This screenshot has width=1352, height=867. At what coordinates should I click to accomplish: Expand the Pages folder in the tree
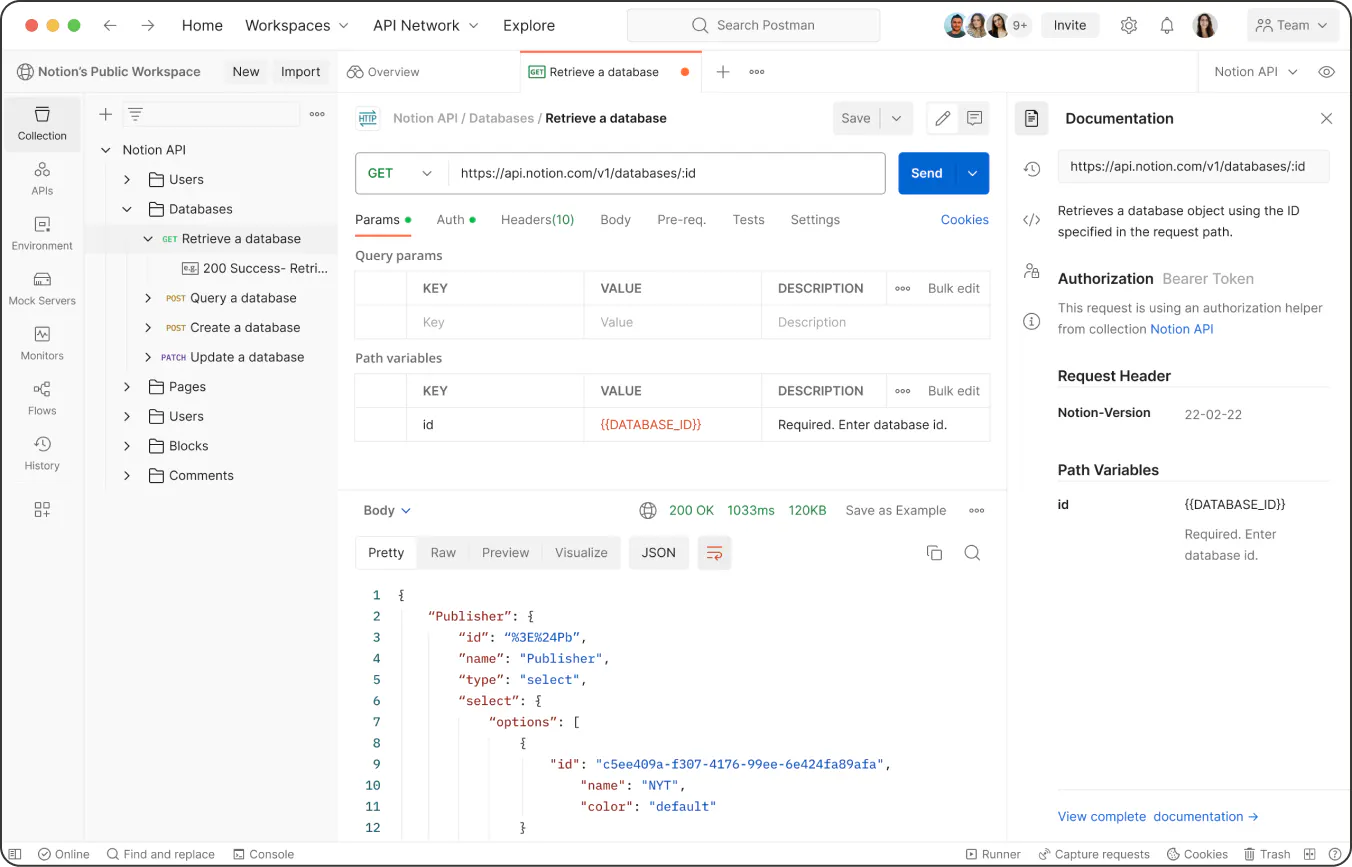127,387
